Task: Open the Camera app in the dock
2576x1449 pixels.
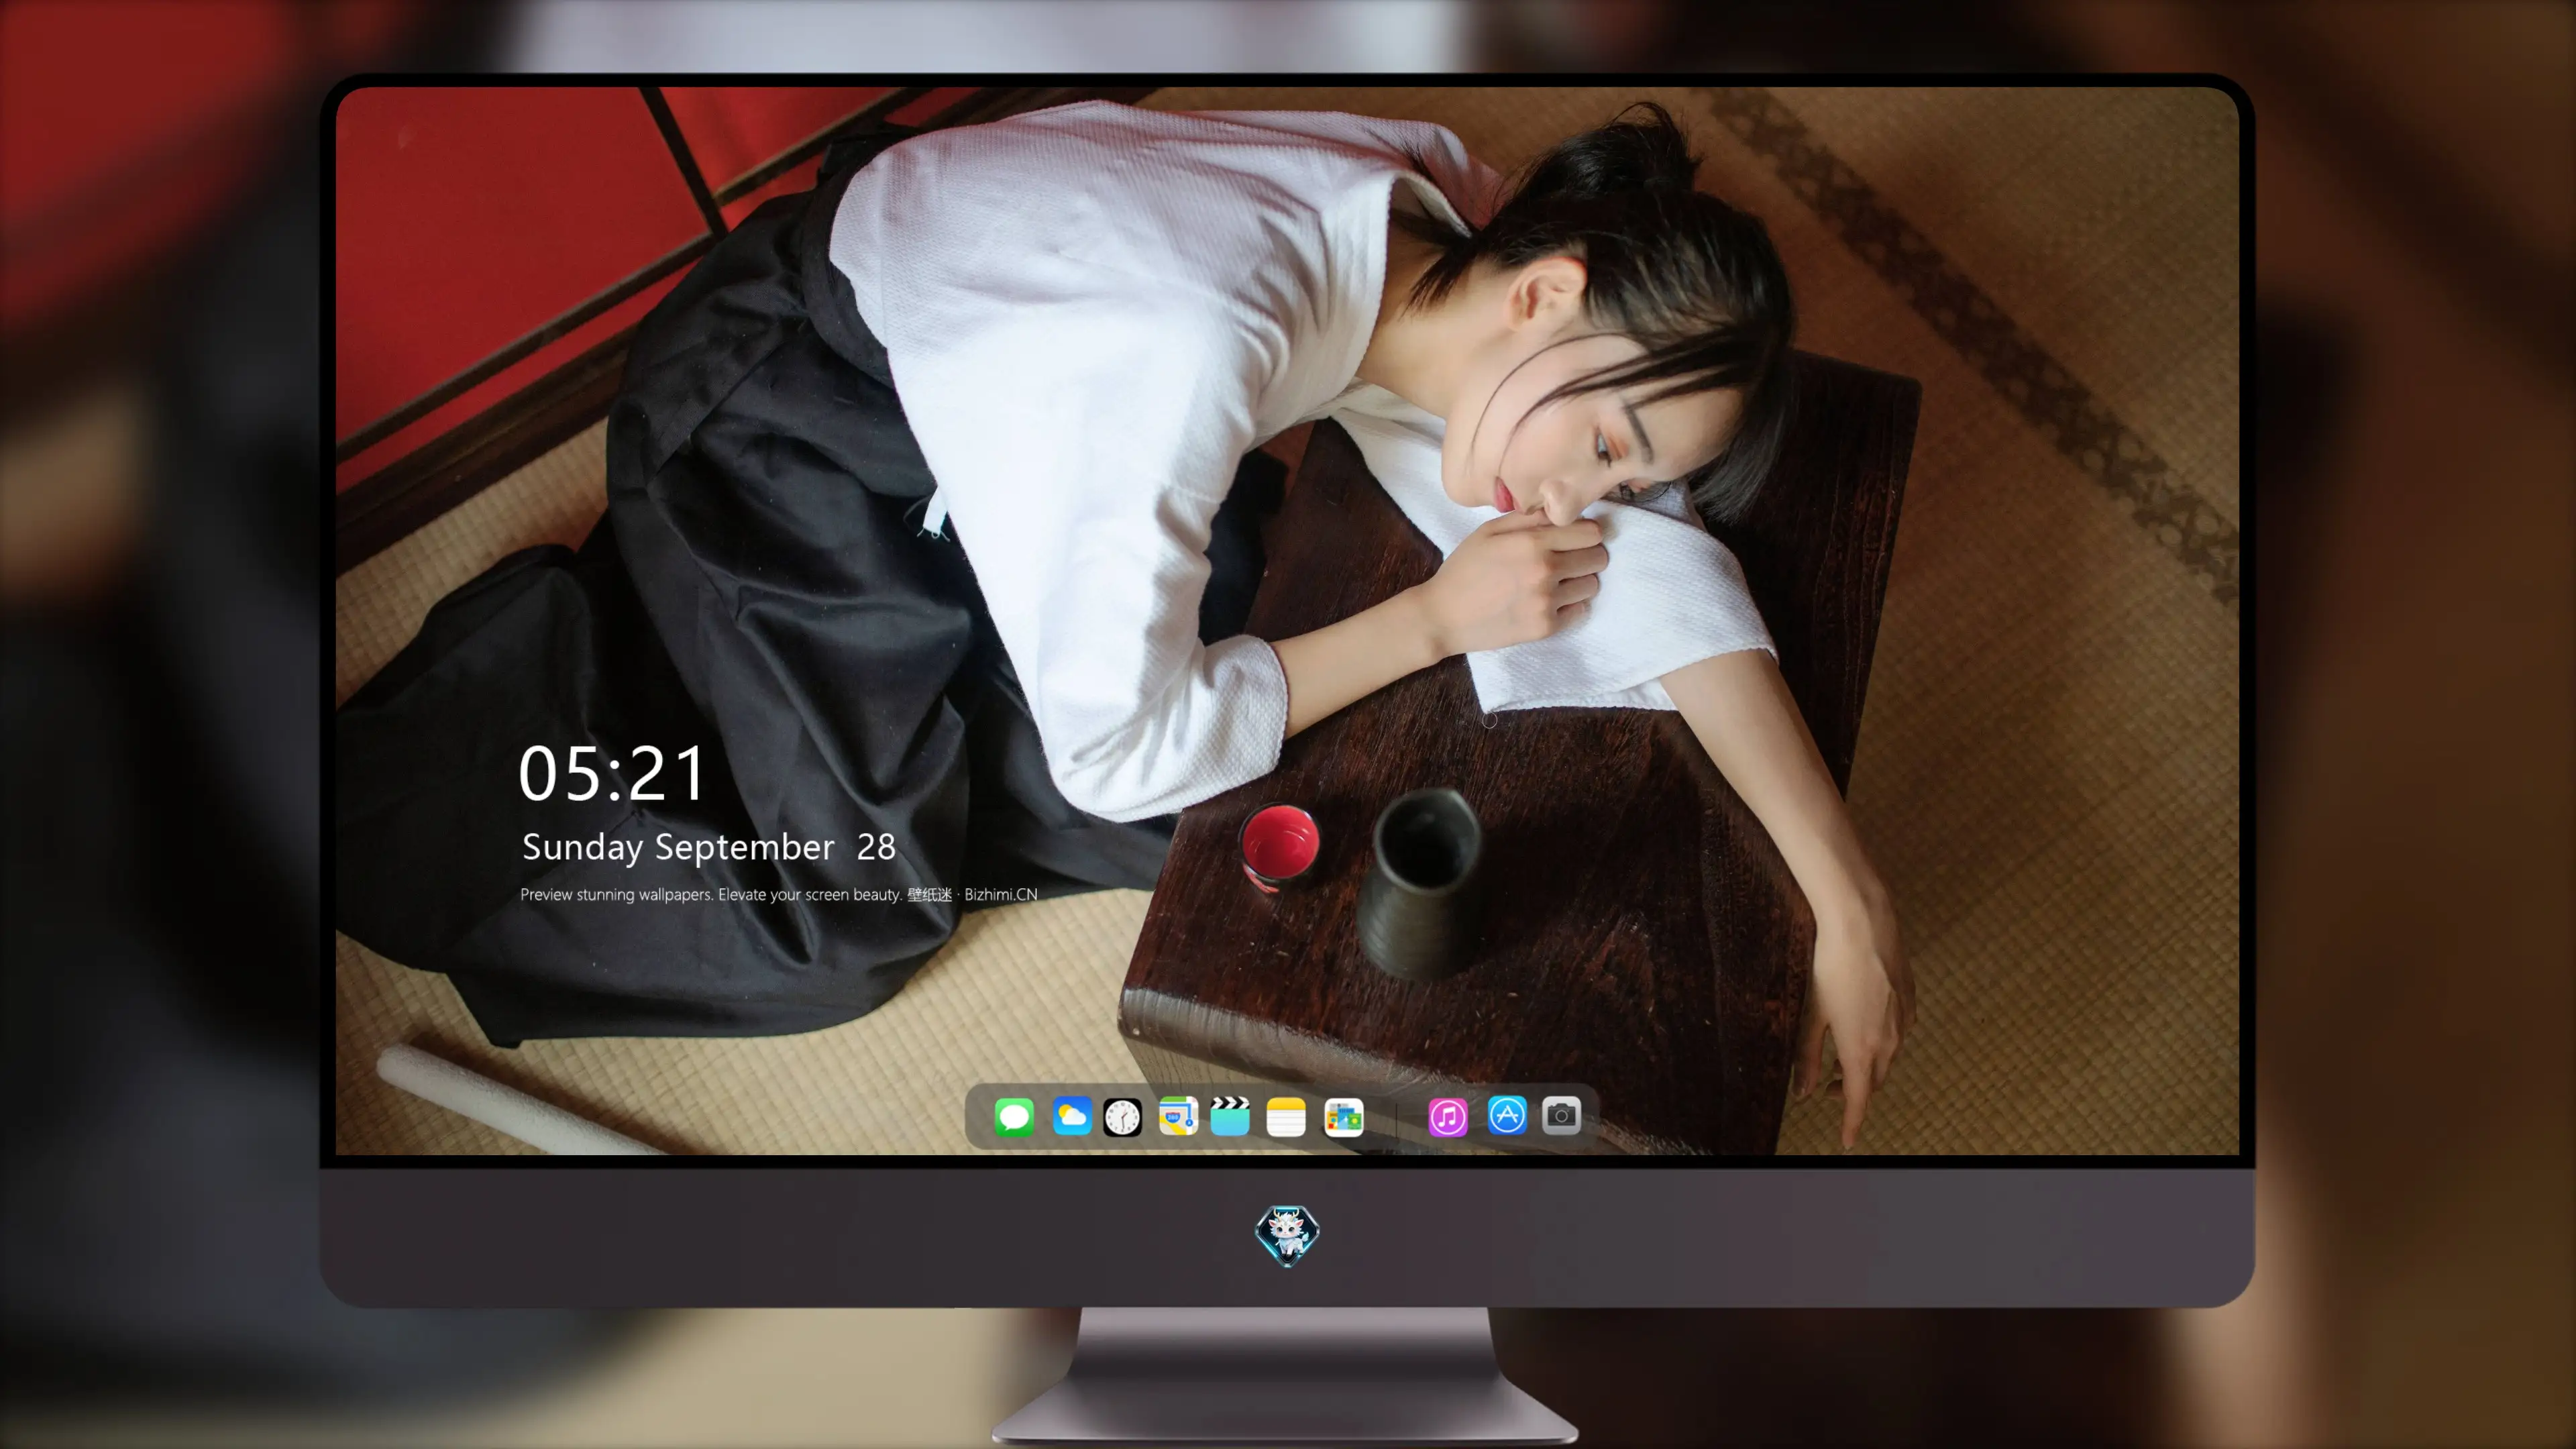Action: (1561, 1115)
